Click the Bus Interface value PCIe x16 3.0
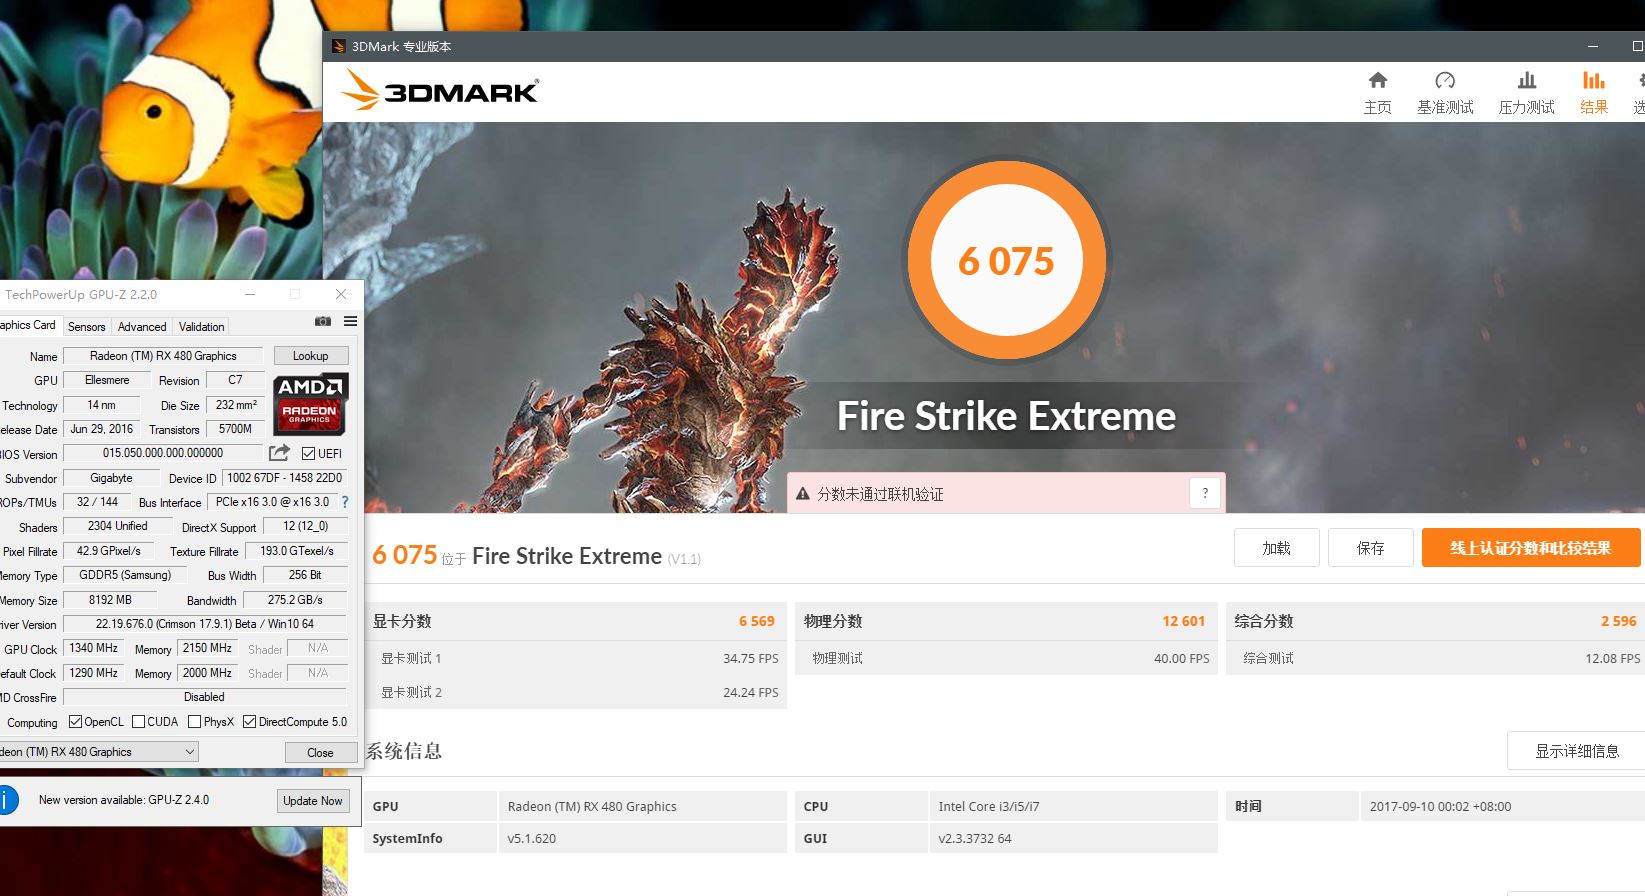Image resolution: width=1645 pixels, height=896 pixels. coord(272,502)
